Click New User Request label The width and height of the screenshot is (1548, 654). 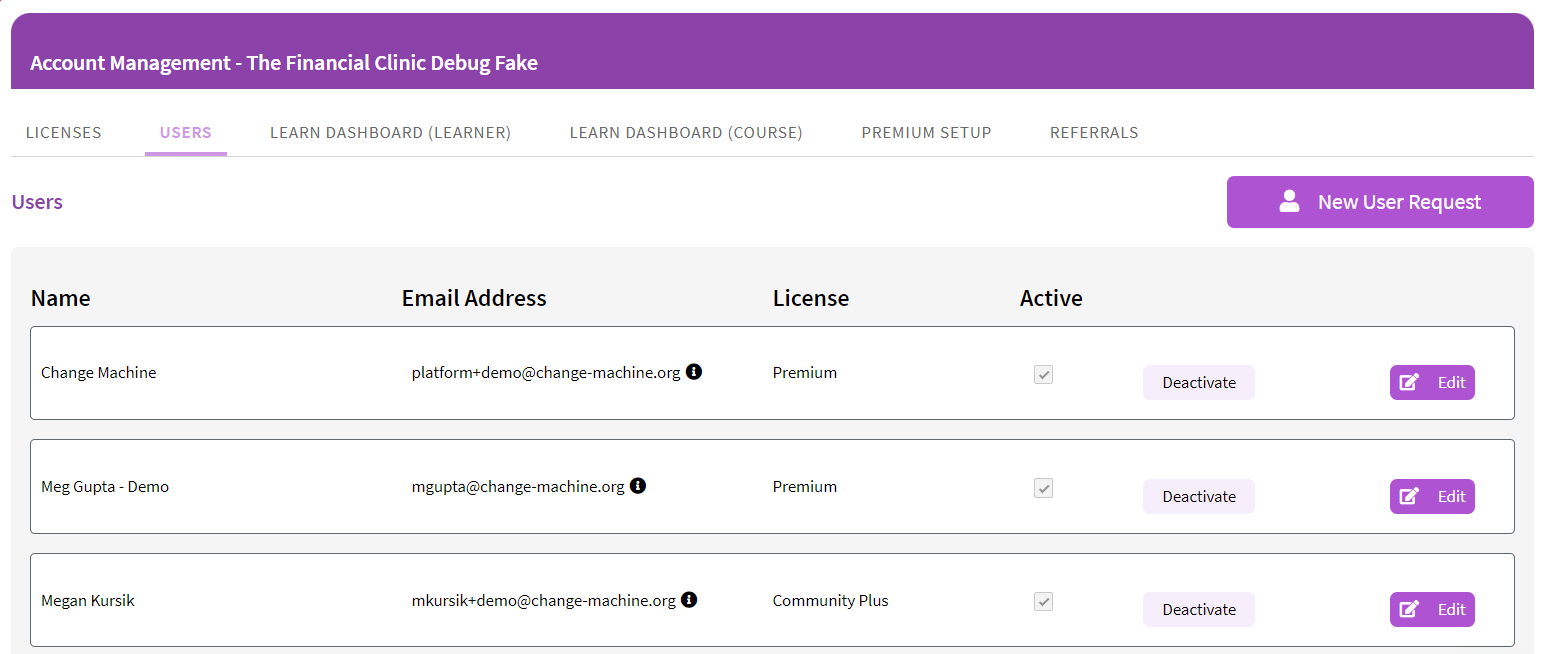1399,202
